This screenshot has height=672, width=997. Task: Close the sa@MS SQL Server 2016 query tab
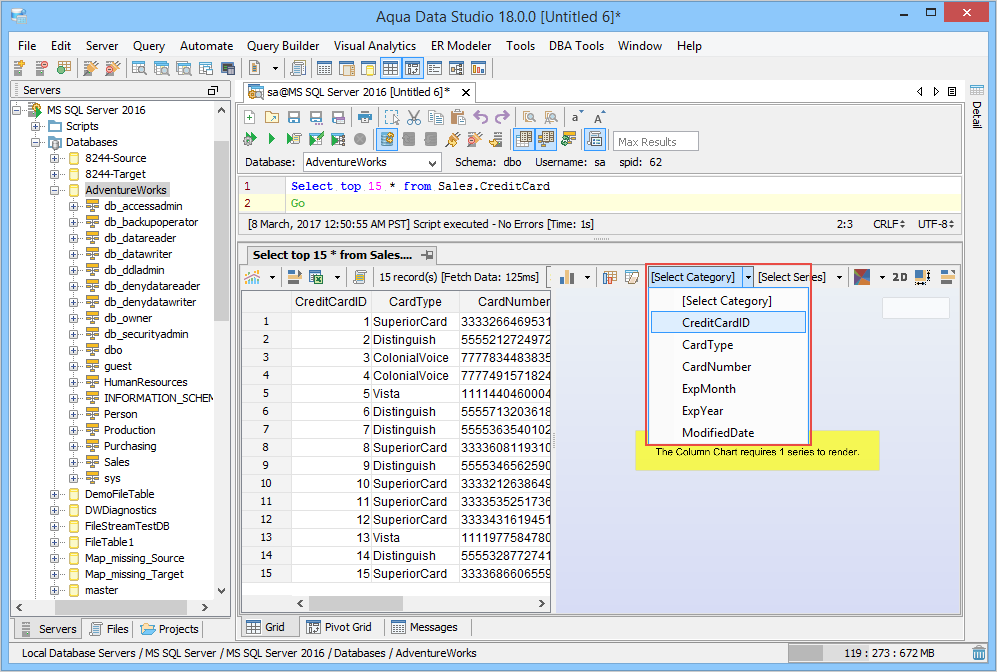click(465, 92)
